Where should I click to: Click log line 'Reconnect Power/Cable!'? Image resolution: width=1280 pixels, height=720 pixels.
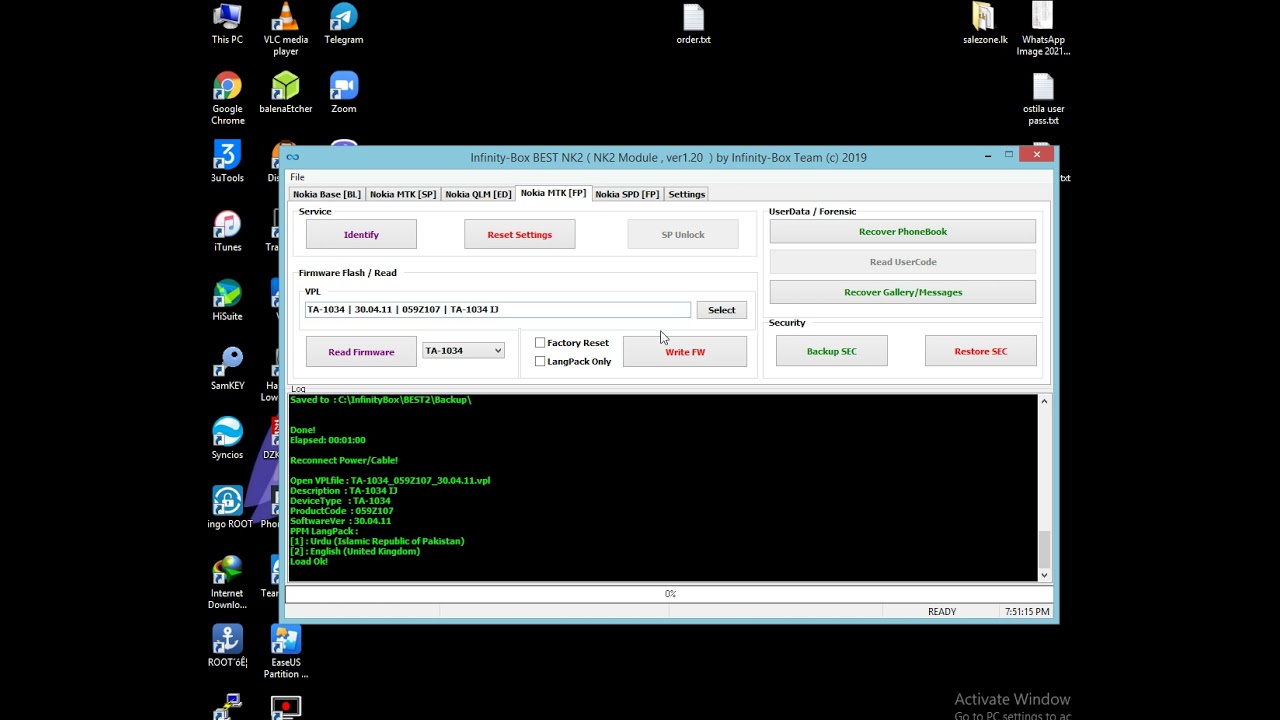point(344,460)
